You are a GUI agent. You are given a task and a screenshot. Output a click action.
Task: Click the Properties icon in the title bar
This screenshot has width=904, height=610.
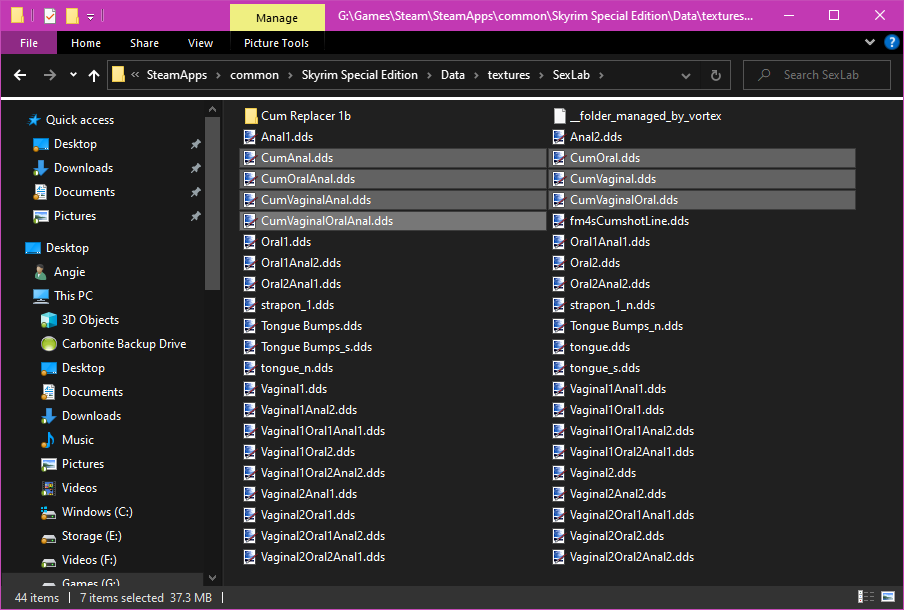point(50,16)
